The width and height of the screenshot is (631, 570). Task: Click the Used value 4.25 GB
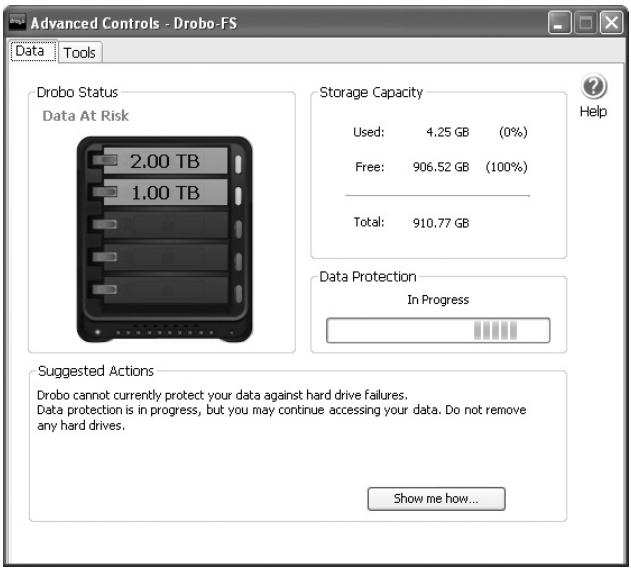(x=447, y=132)
